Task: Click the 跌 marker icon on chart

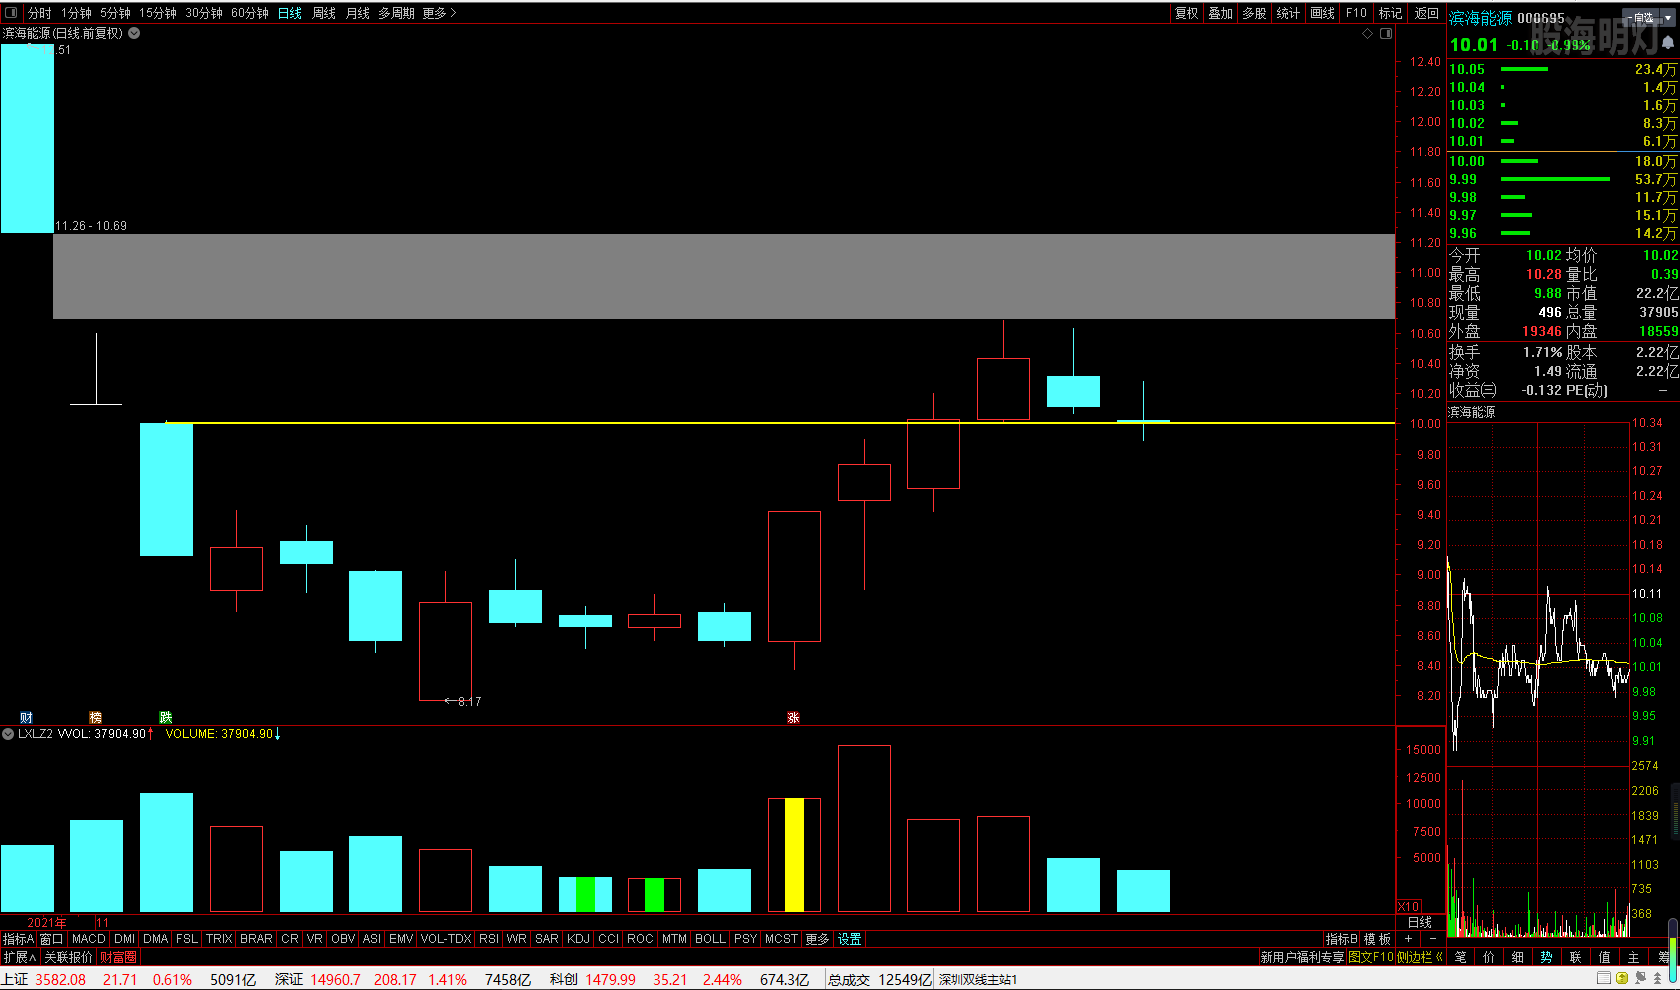Action: tap(166, 718)
